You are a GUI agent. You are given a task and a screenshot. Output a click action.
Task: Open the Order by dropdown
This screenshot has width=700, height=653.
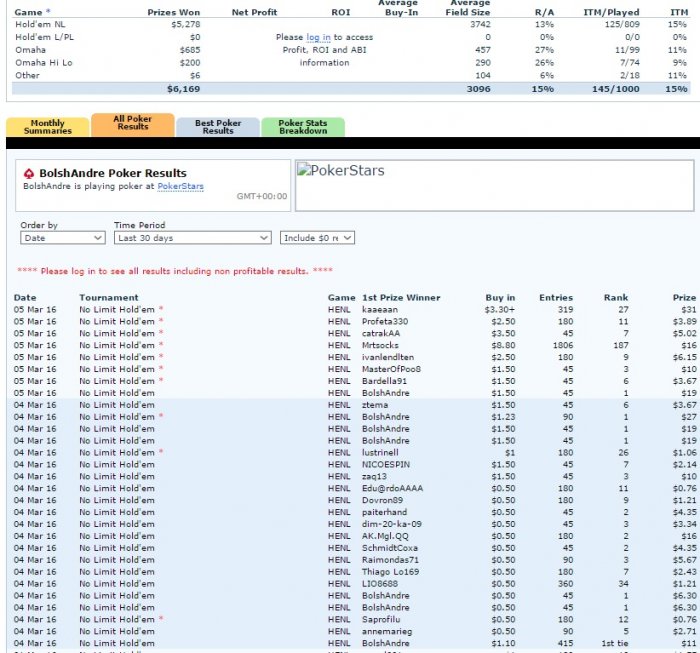coord(62,238)
